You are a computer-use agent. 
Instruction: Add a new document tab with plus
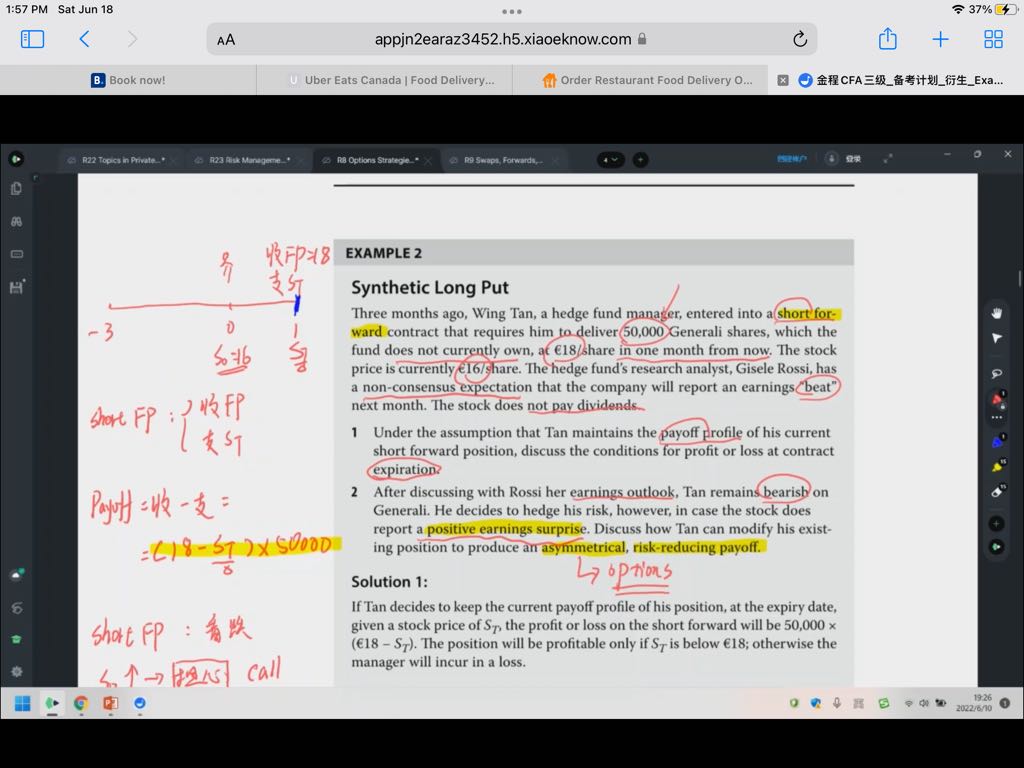[x=641, y=159]
